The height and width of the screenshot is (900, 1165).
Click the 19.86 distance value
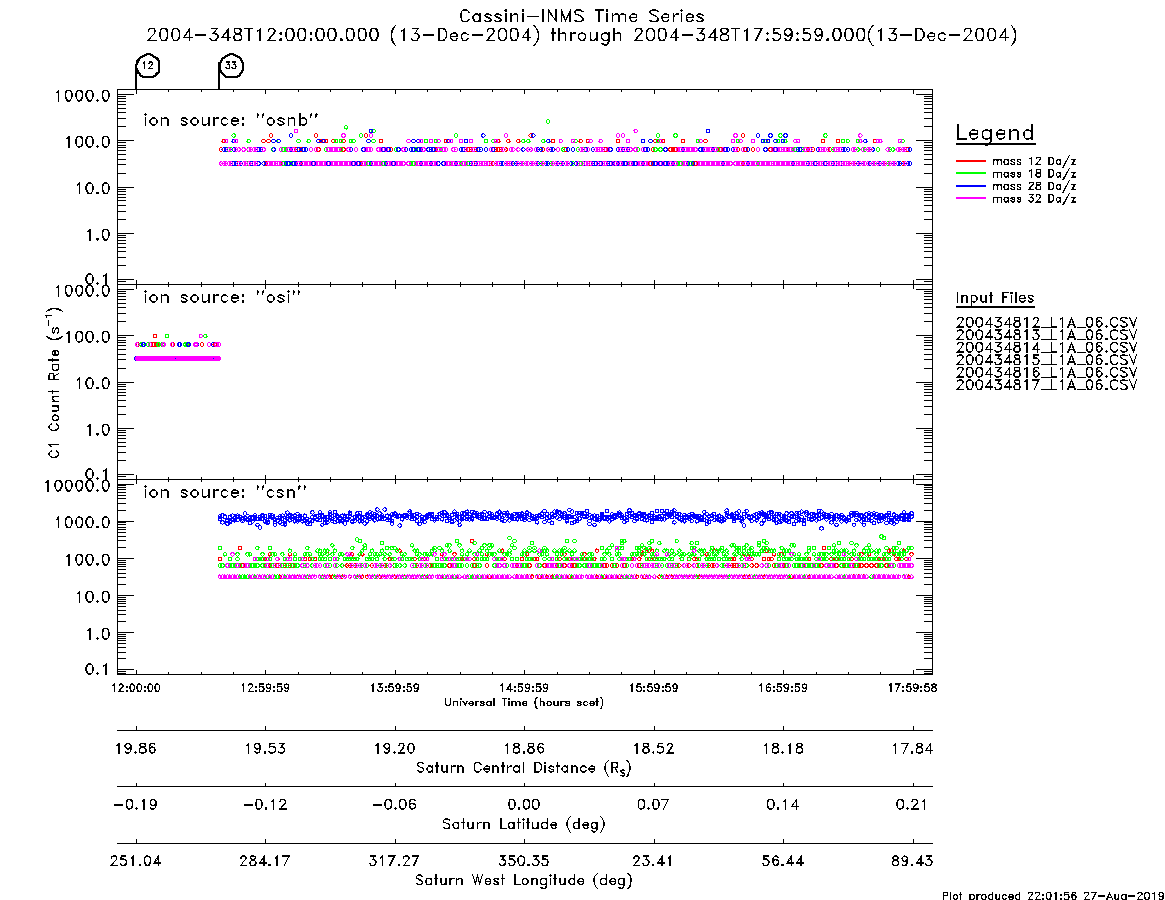[136, 748]
